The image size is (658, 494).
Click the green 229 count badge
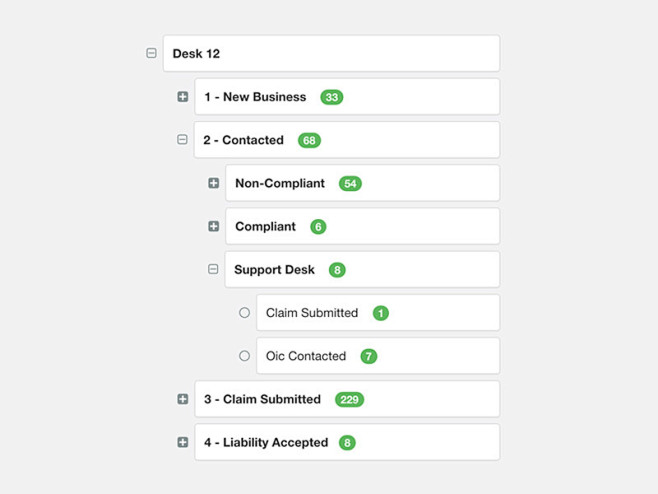[x=349, y=399]
